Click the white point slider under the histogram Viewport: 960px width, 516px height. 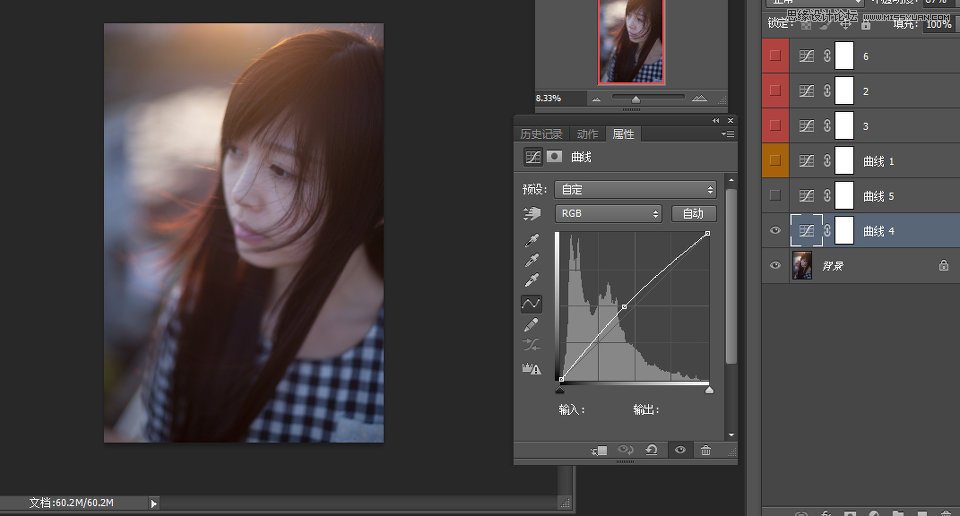point(709,390)
